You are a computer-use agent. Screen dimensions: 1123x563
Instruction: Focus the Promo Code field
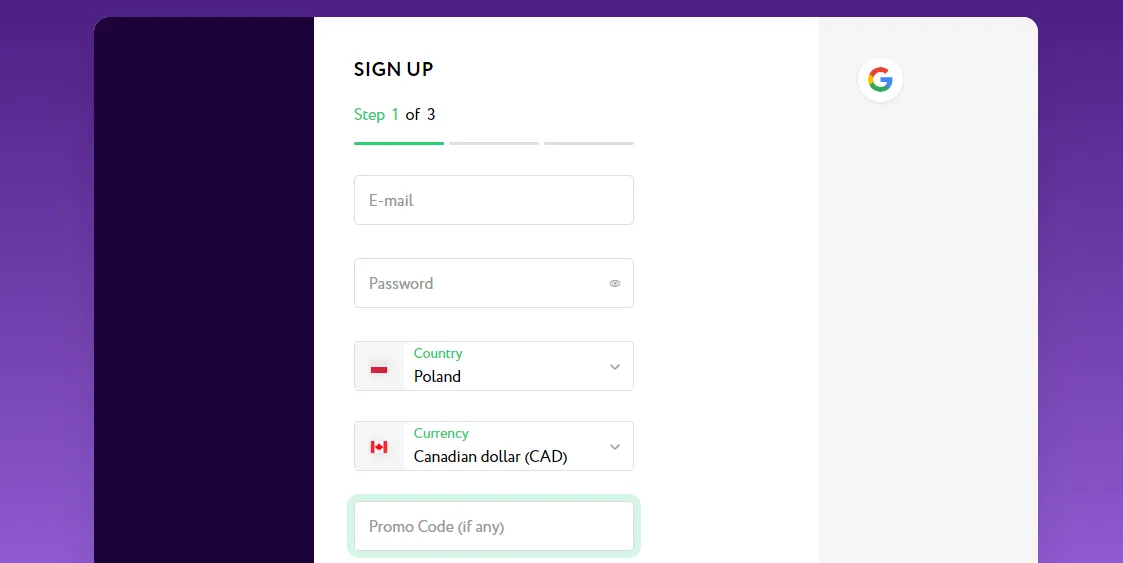(x=493, y=526)
